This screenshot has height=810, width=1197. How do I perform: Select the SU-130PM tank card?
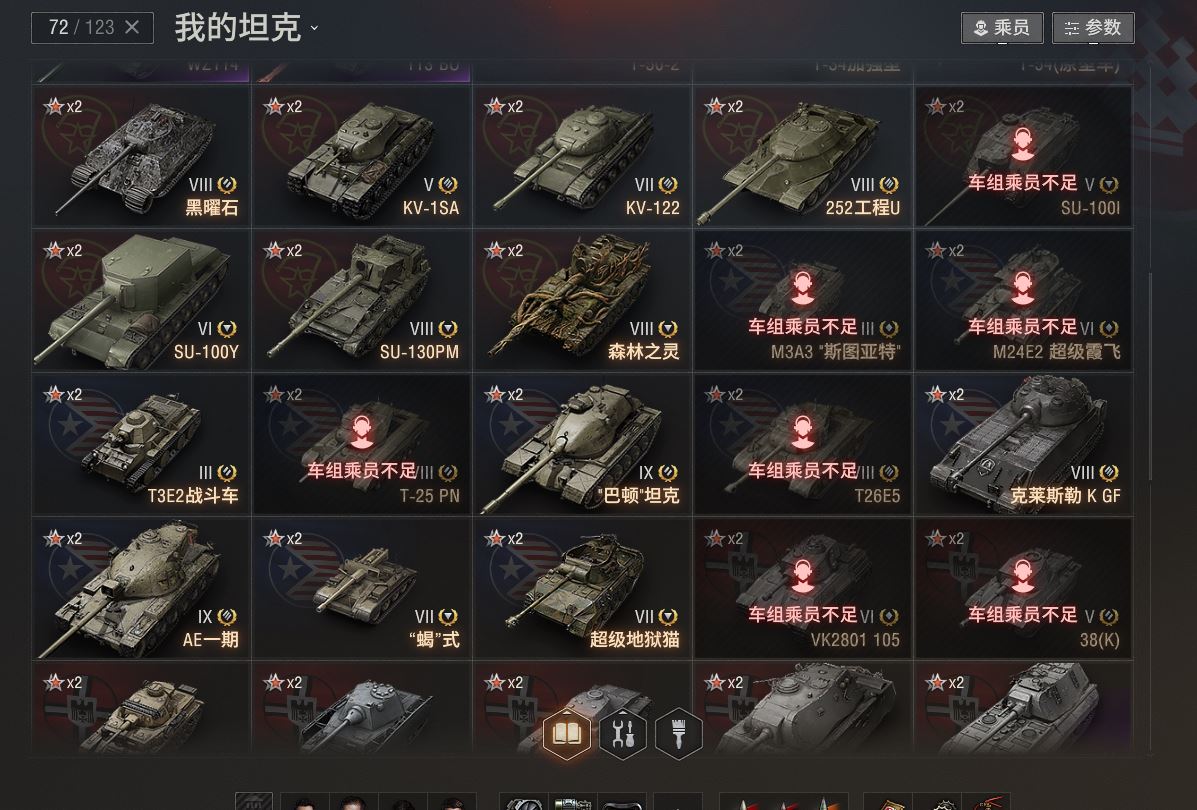[x=362, y=301]
